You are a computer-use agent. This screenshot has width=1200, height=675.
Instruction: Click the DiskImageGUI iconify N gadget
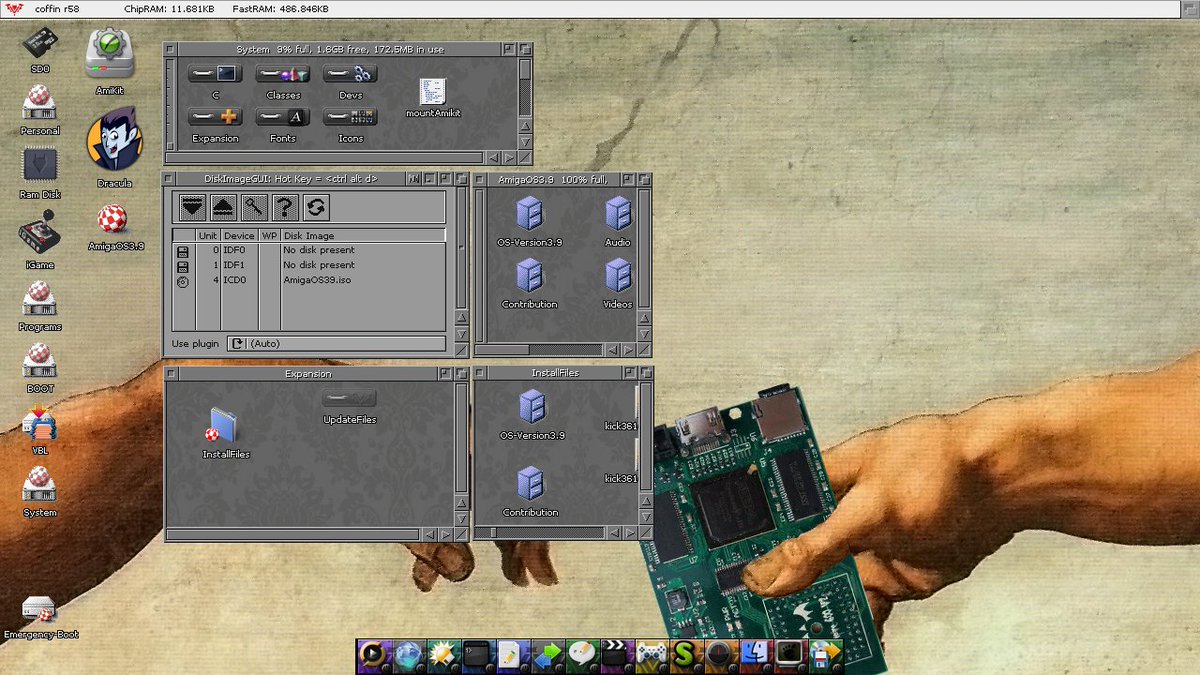414,178
